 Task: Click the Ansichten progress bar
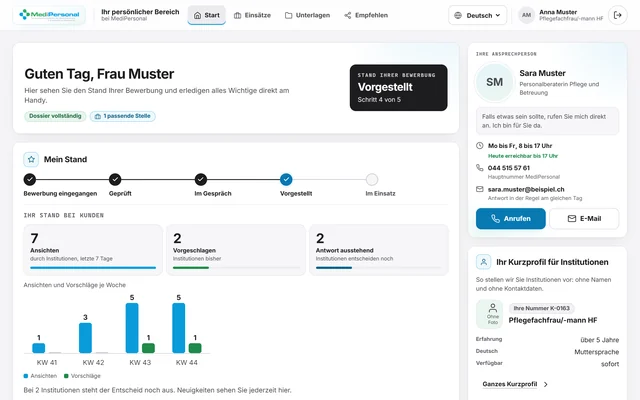[x=93, y=268]
